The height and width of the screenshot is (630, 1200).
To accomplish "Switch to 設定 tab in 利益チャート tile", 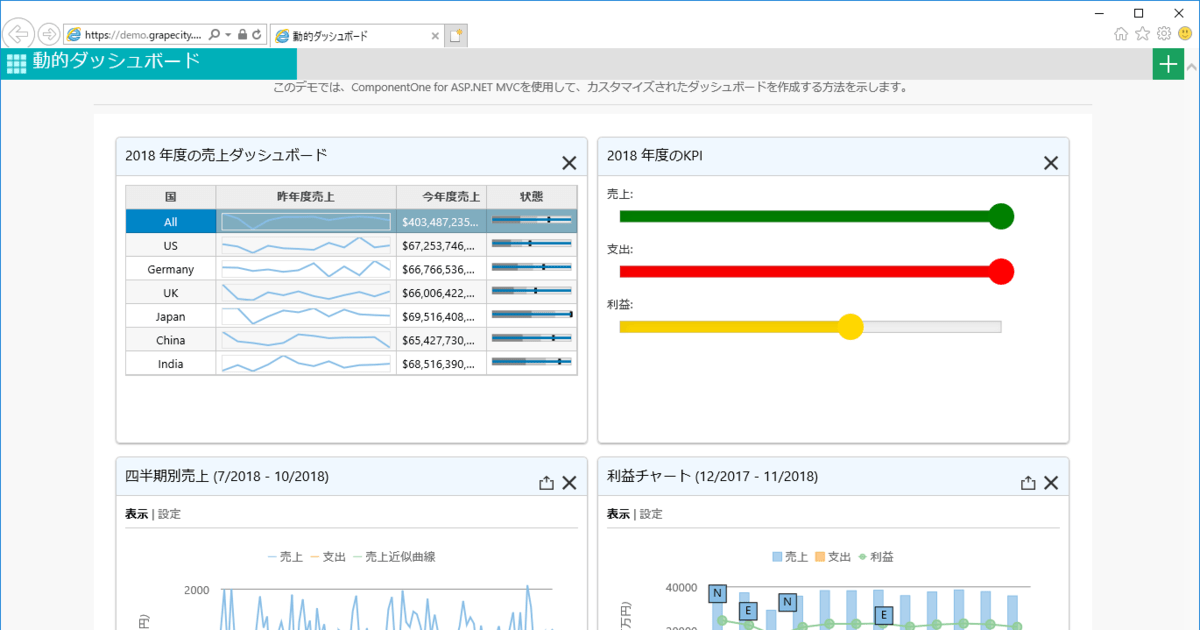I will coord(651,514).
